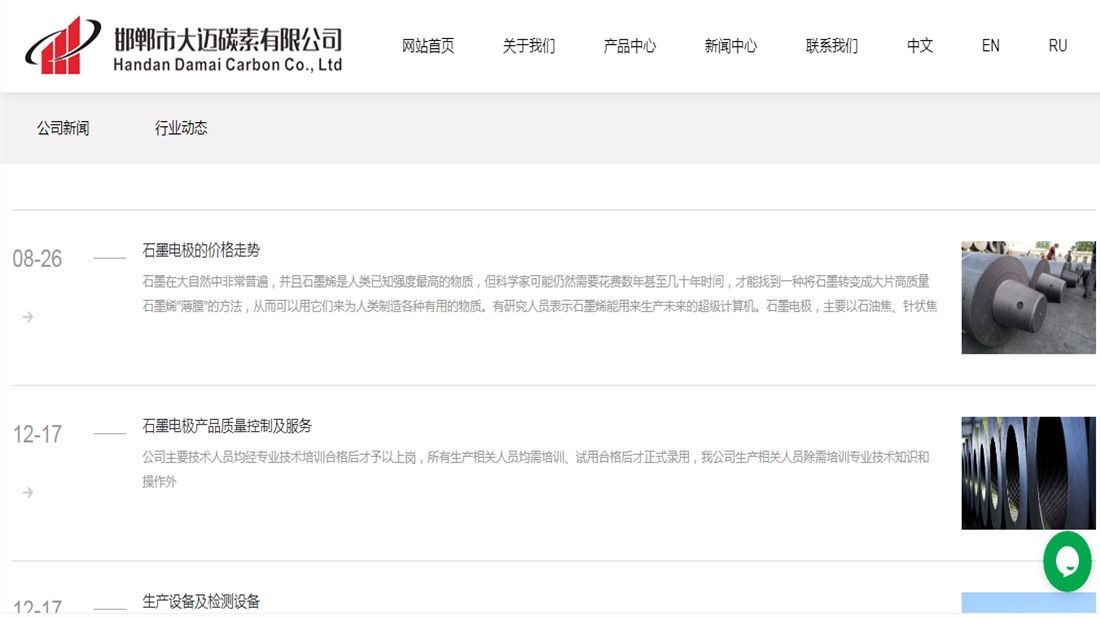This screenshot has height=618, width=1100.
Task: Open article titled 石墨电极的价格走势
Action: coord(201,250)
